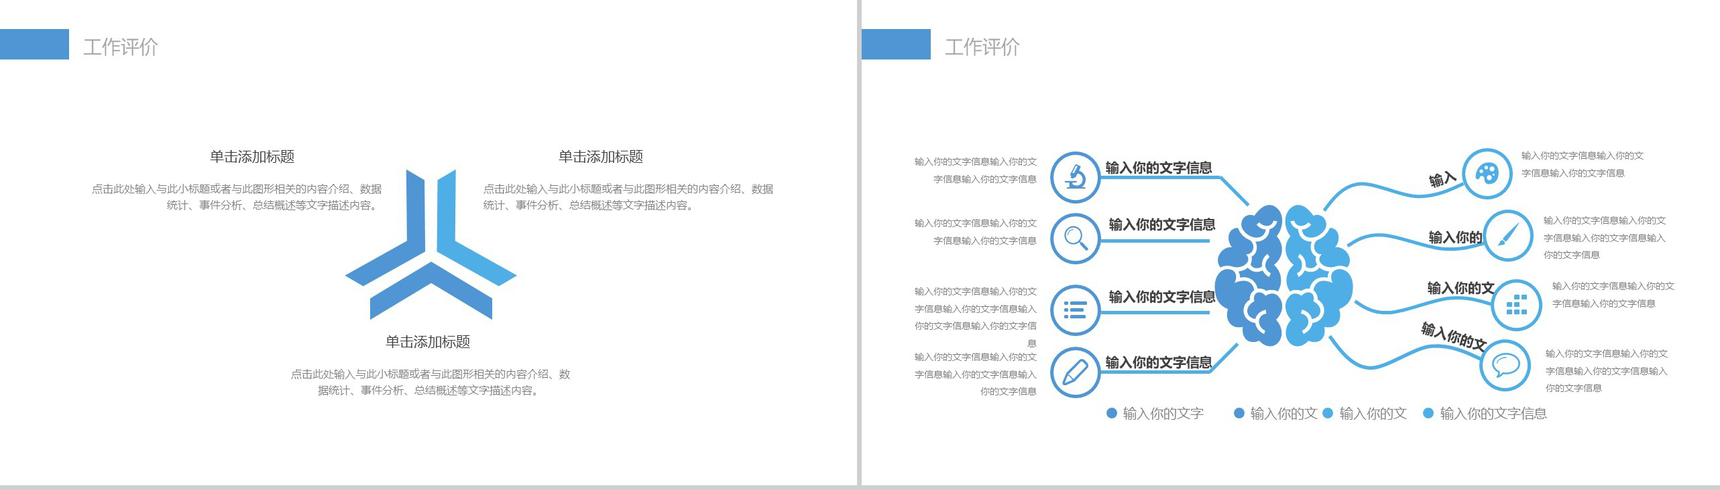This screenshot has height=490, width=1720.
Task: Click the paint palette icon circle
Action: 1487,174
